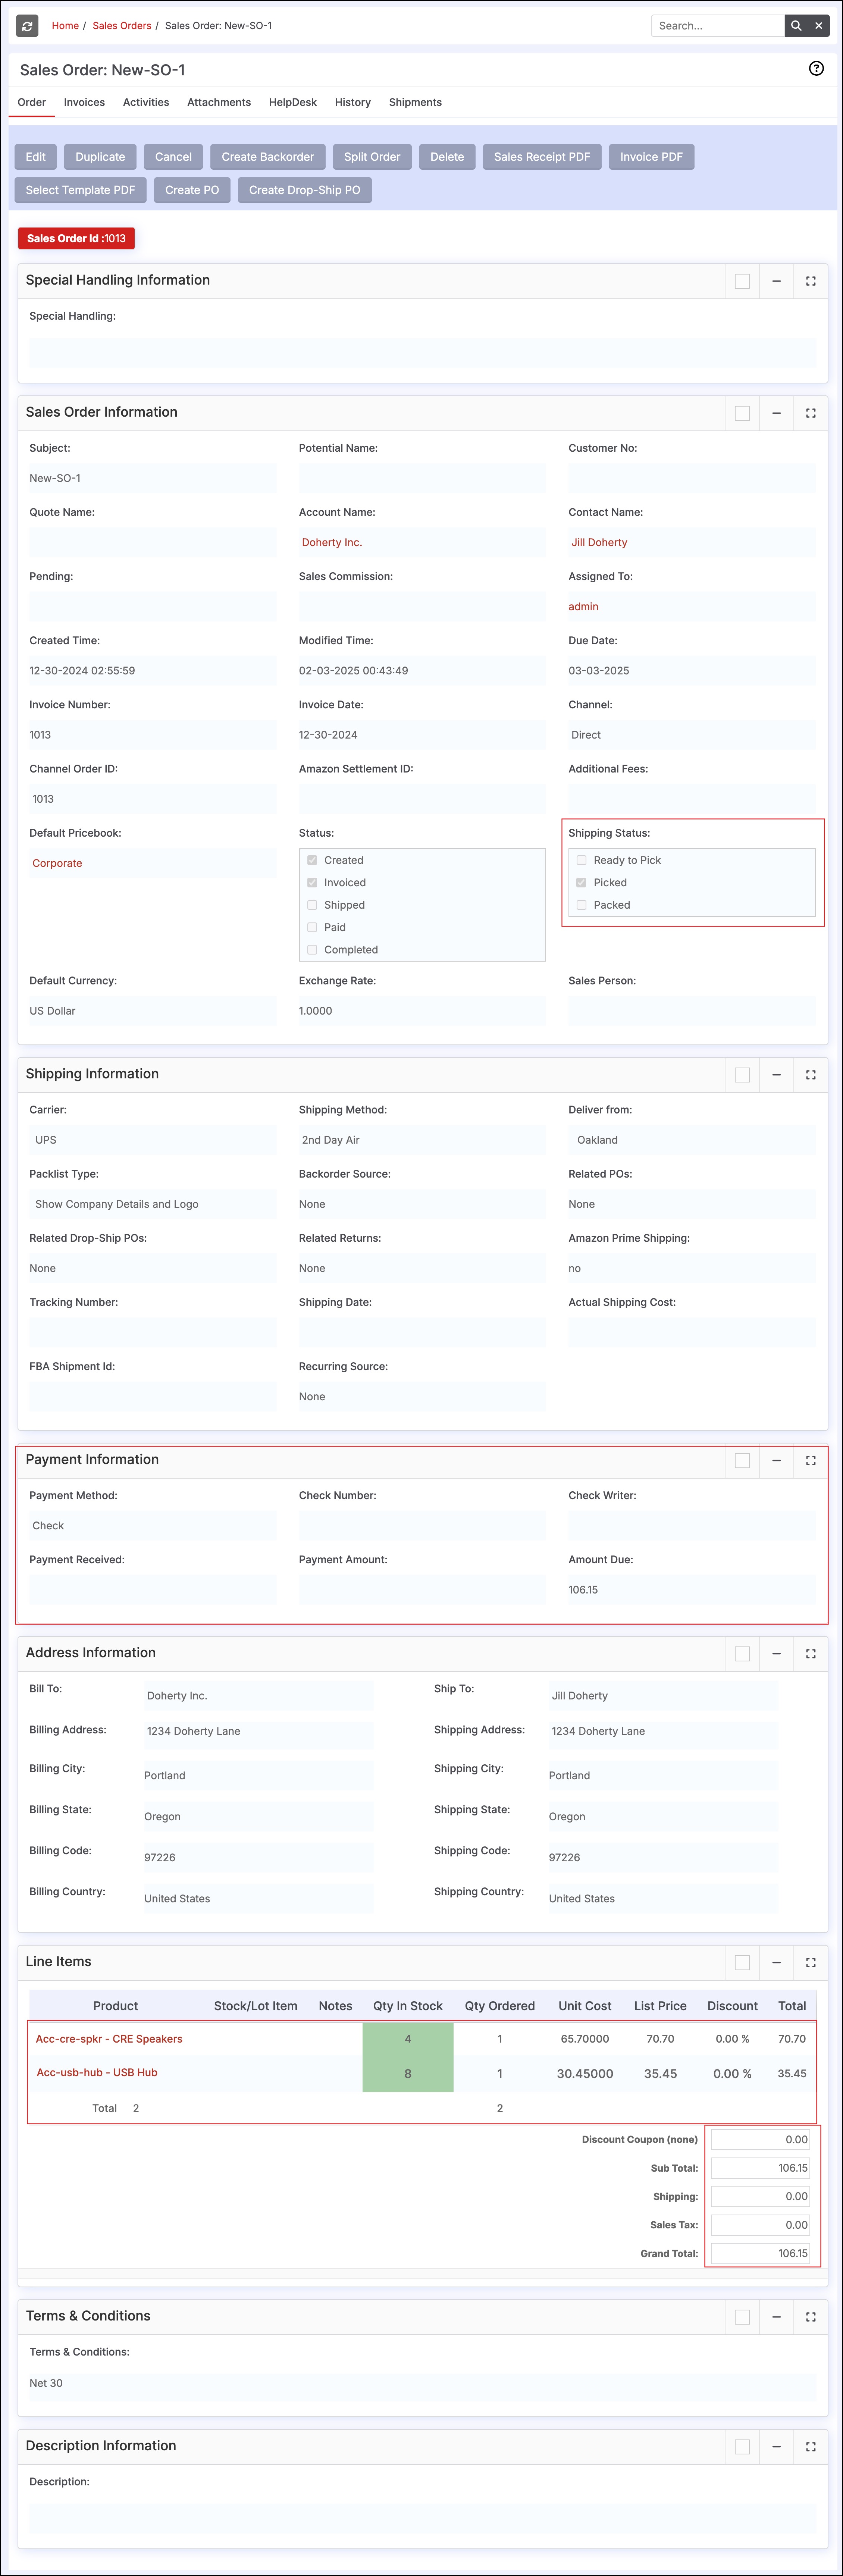Expand Special Handling Information to fullscreen
Image resolution: width=843 pixels, height=2576 pixels.
tap(811, 281)
